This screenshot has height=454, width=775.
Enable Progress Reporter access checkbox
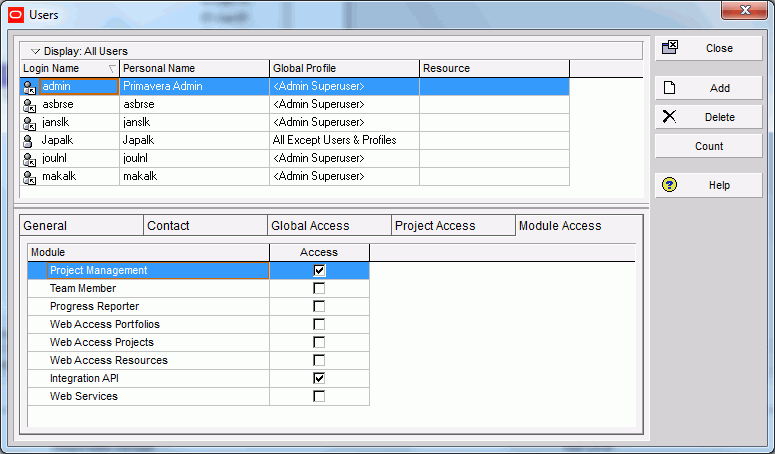319,306
